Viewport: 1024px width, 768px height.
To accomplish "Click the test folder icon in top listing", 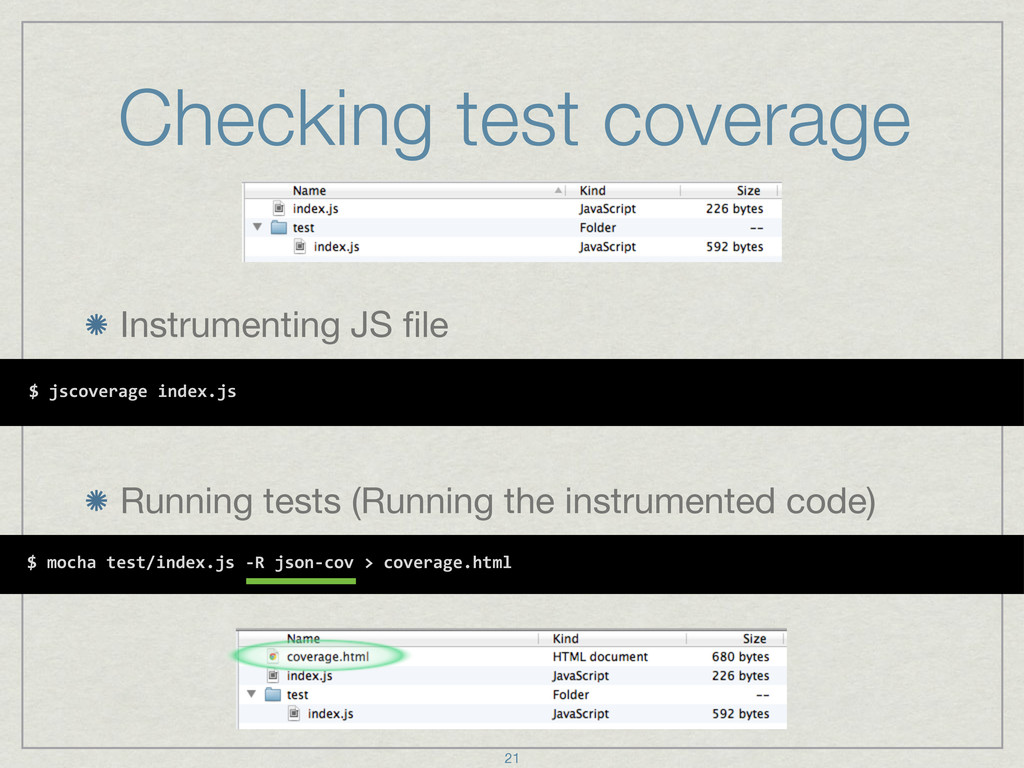I will tap(279, 227).
